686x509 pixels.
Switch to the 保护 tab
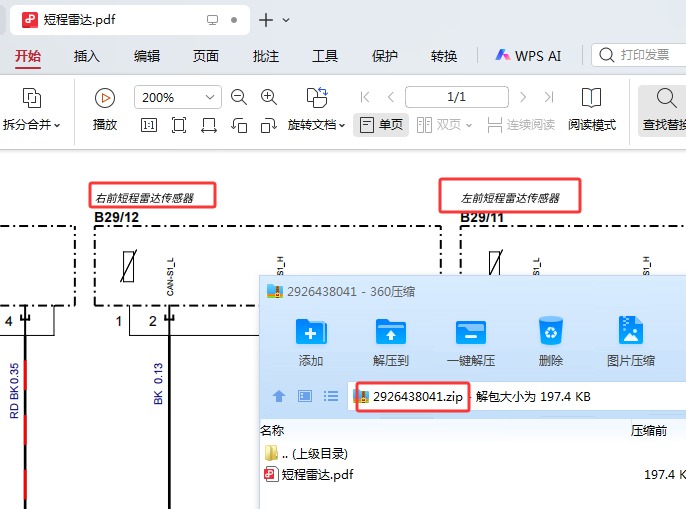point(384,56)
